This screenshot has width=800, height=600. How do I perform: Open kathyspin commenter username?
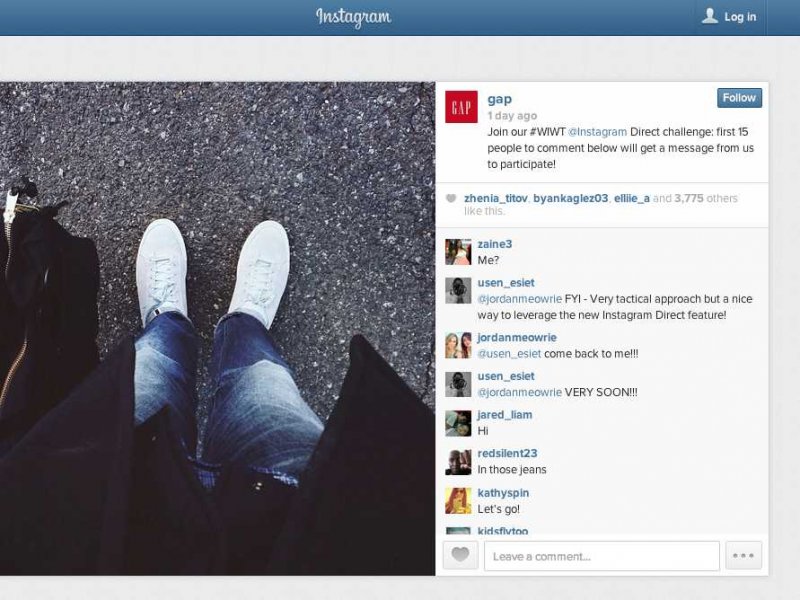point(503,493)
